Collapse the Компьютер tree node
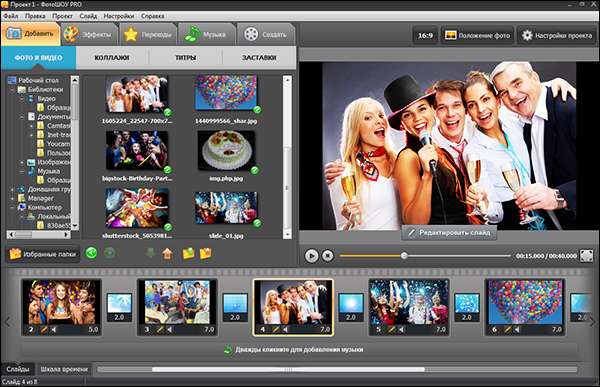The height and width of the screenshot is (387, 600). coord(13,207)
